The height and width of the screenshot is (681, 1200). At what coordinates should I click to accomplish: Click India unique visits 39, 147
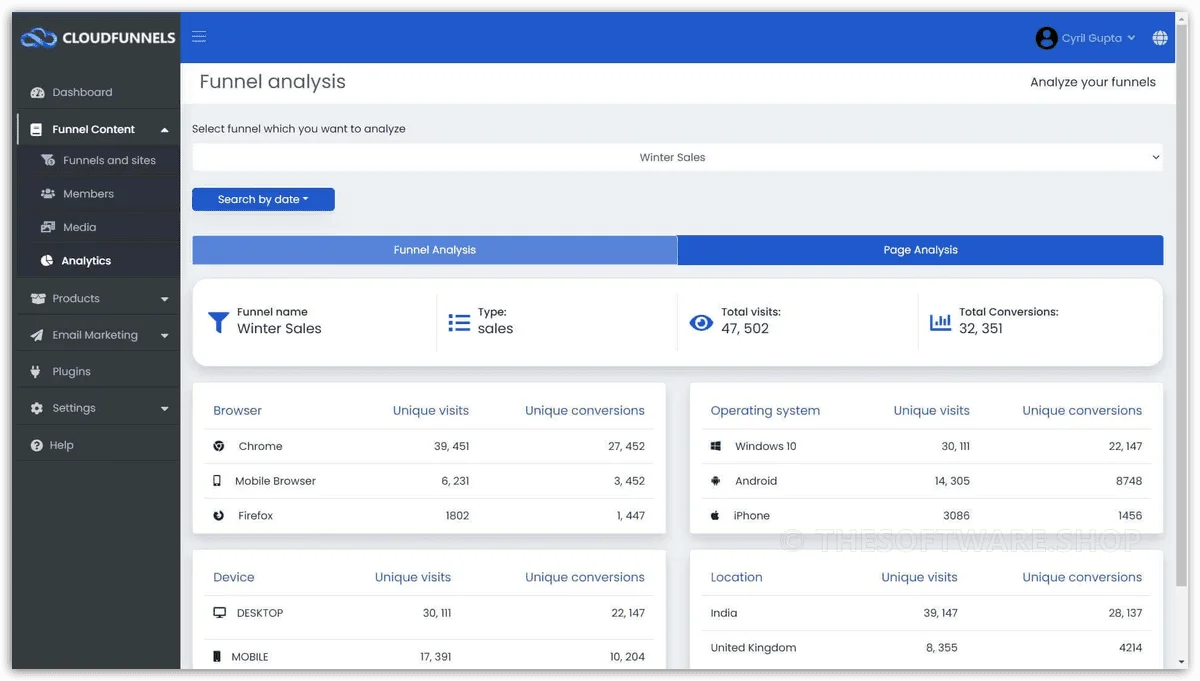tap(941, 613)
